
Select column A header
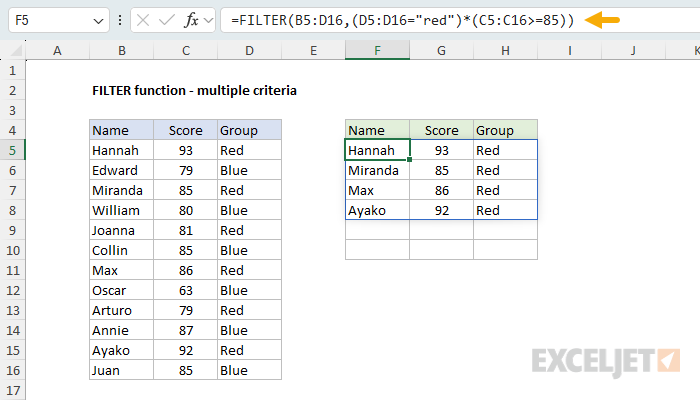pos(57,50)
